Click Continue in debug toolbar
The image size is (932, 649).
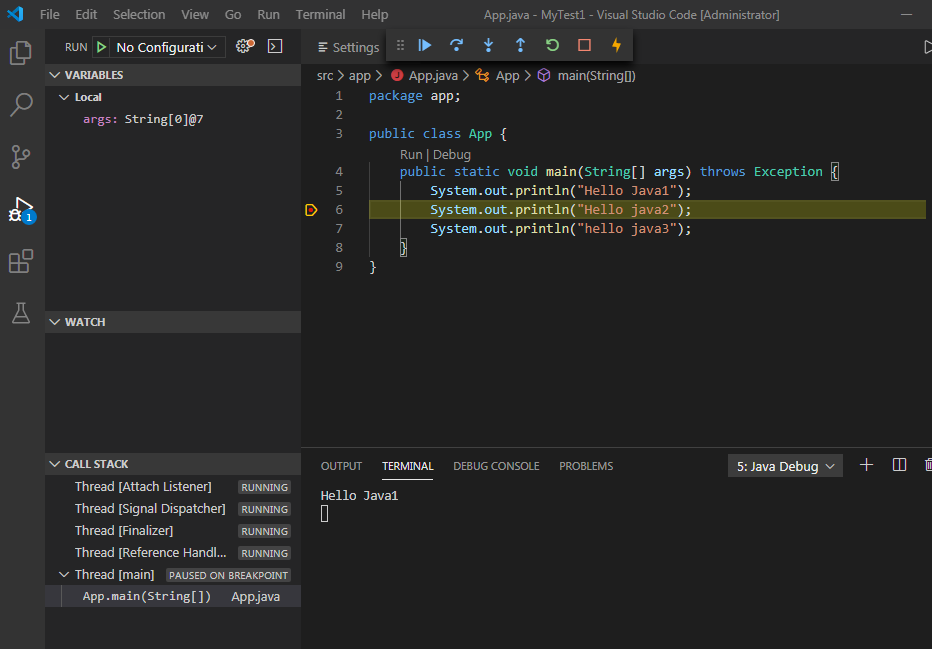pos(425,46)
